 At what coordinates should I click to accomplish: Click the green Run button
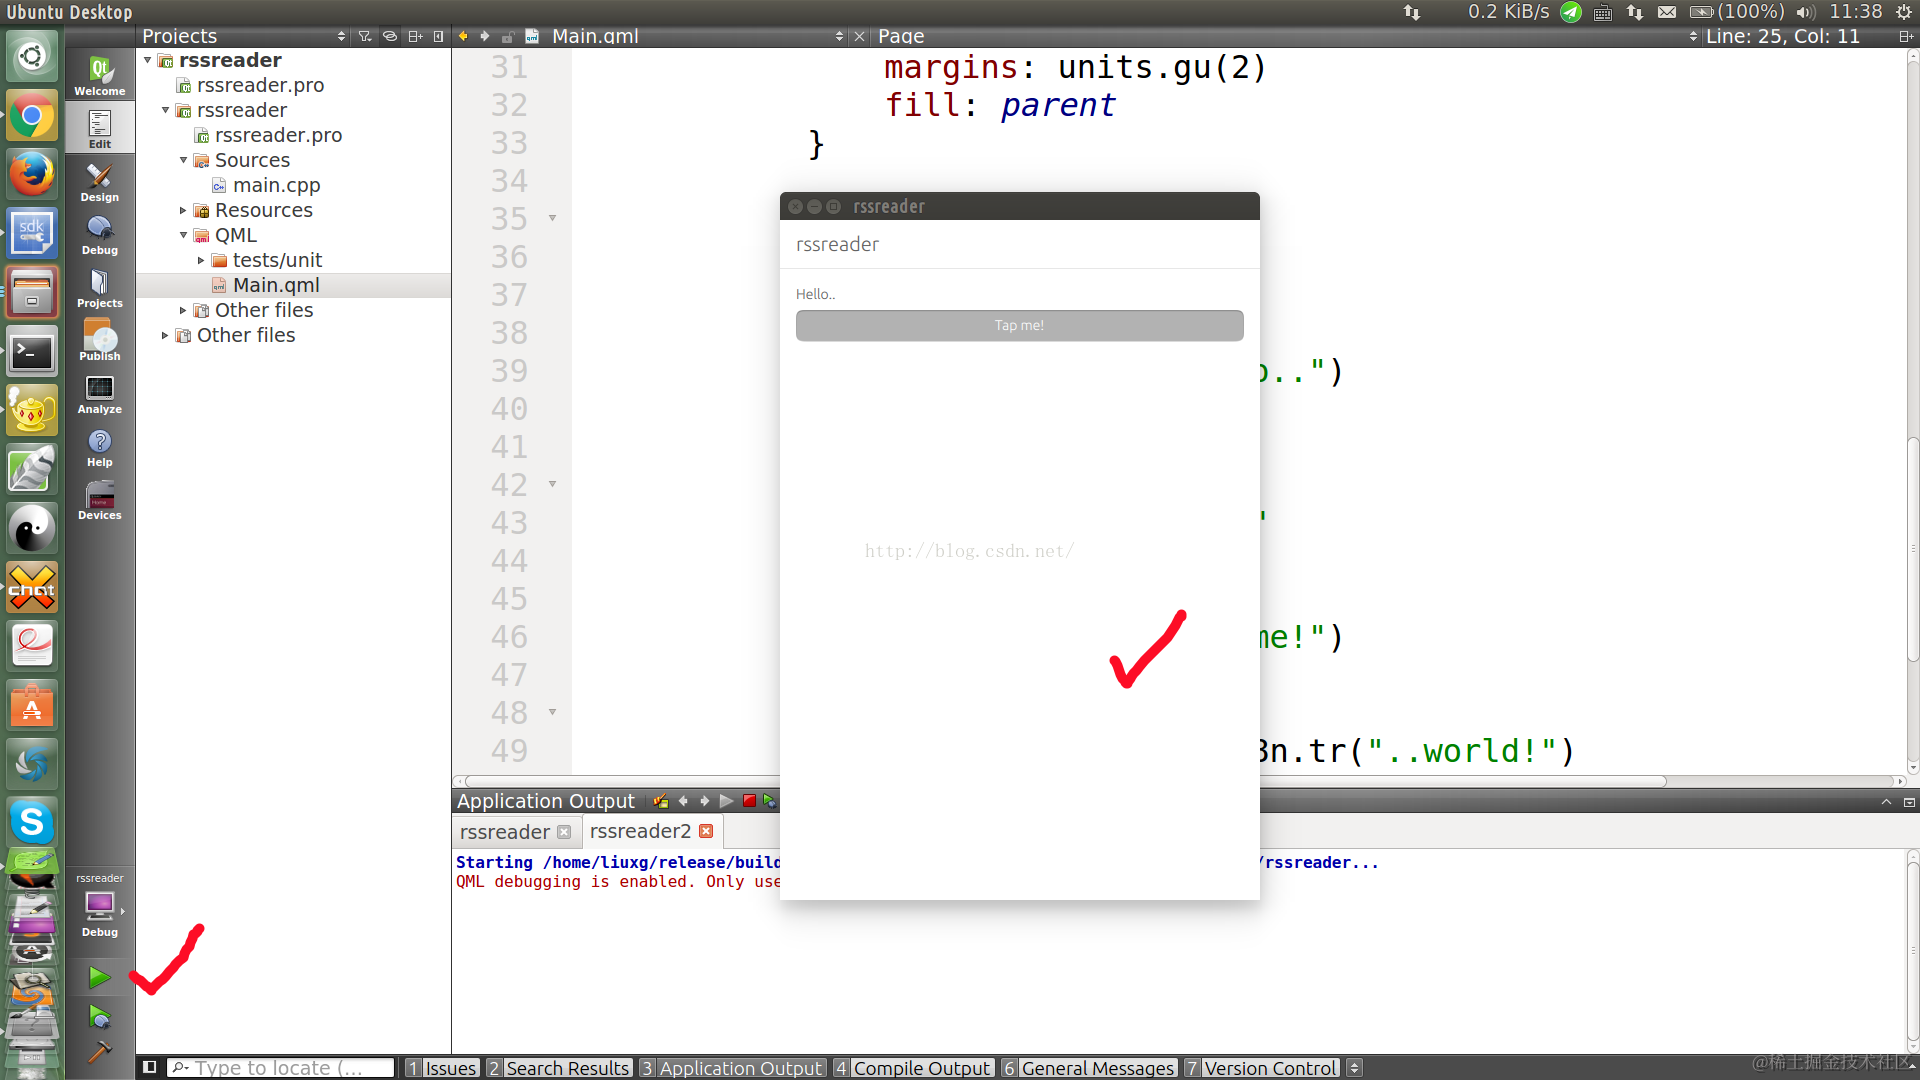(x=99, y=977)
